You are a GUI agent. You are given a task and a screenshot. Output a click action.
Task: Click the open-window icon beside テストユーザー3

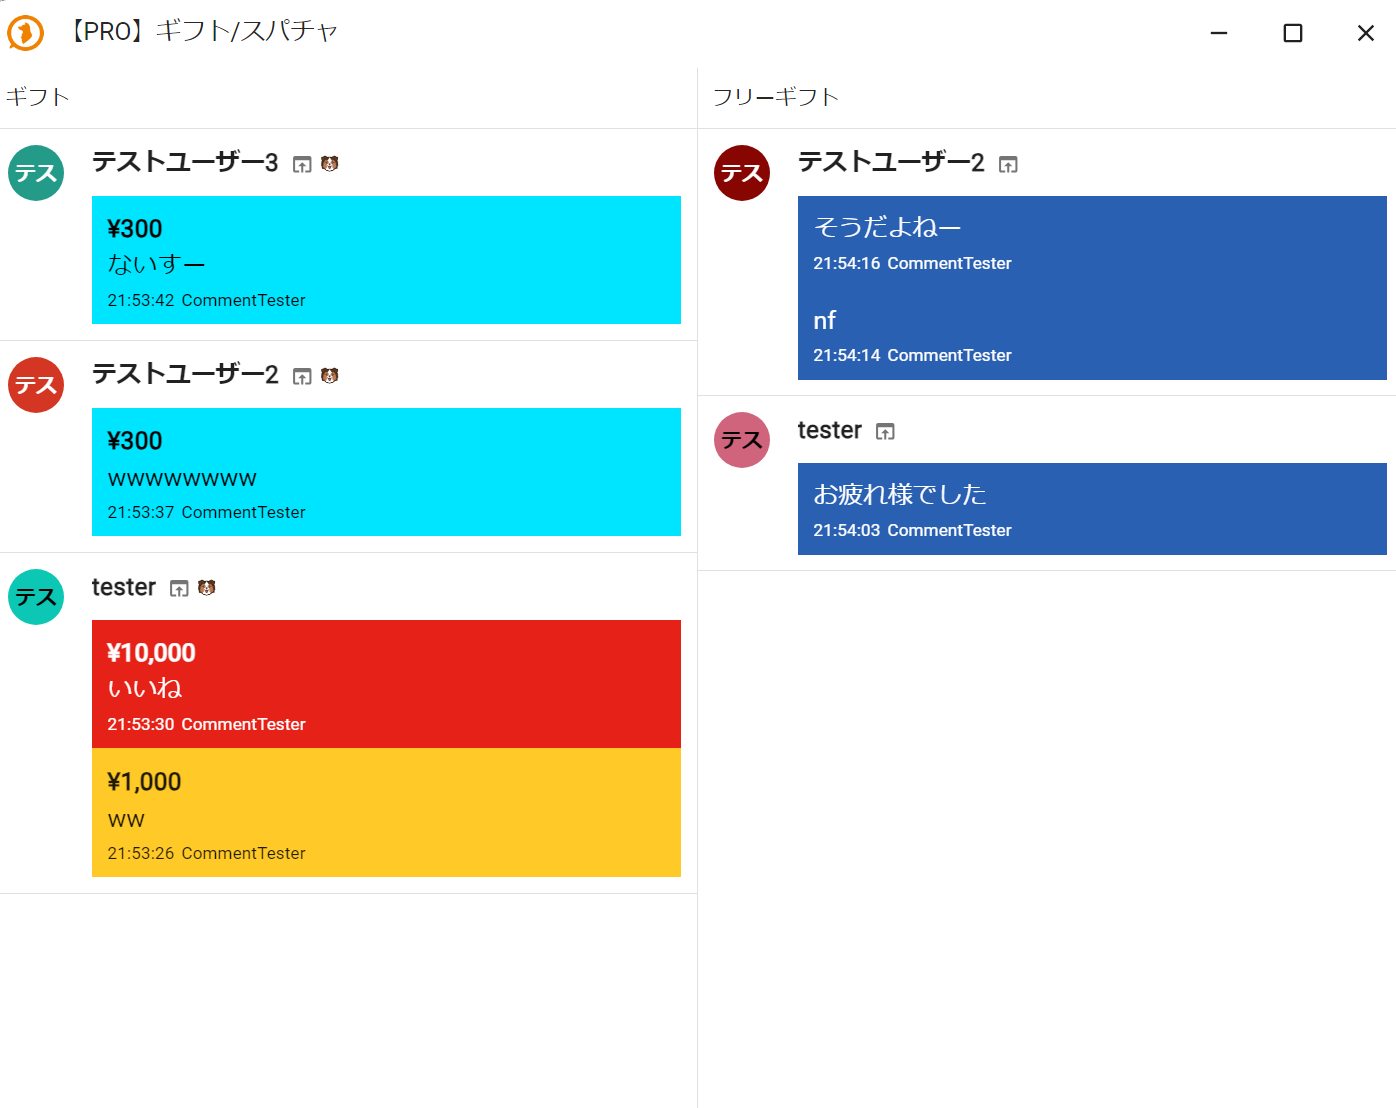[302, 165]
